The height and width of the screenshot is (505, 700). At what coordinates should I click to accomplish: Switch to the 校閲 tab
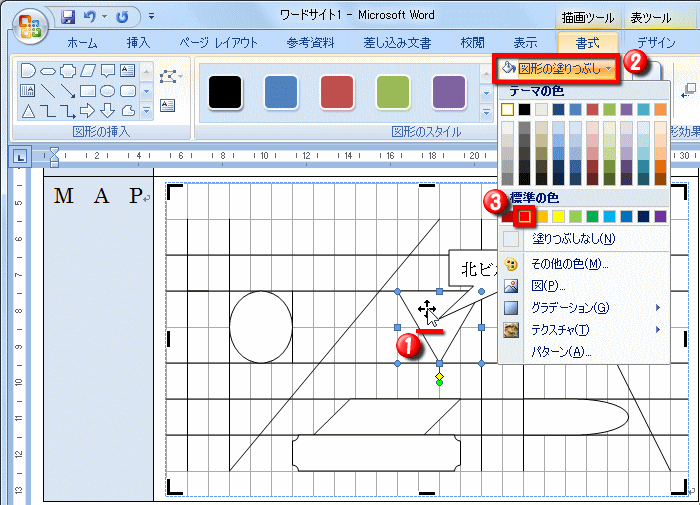[472, 43]
